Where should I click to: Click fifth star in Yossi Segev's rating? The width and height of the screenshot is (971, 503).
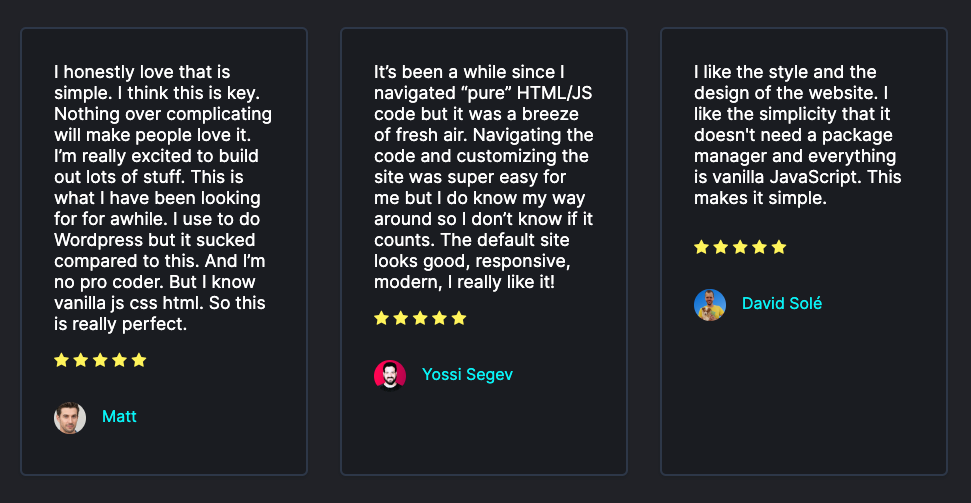459,318
